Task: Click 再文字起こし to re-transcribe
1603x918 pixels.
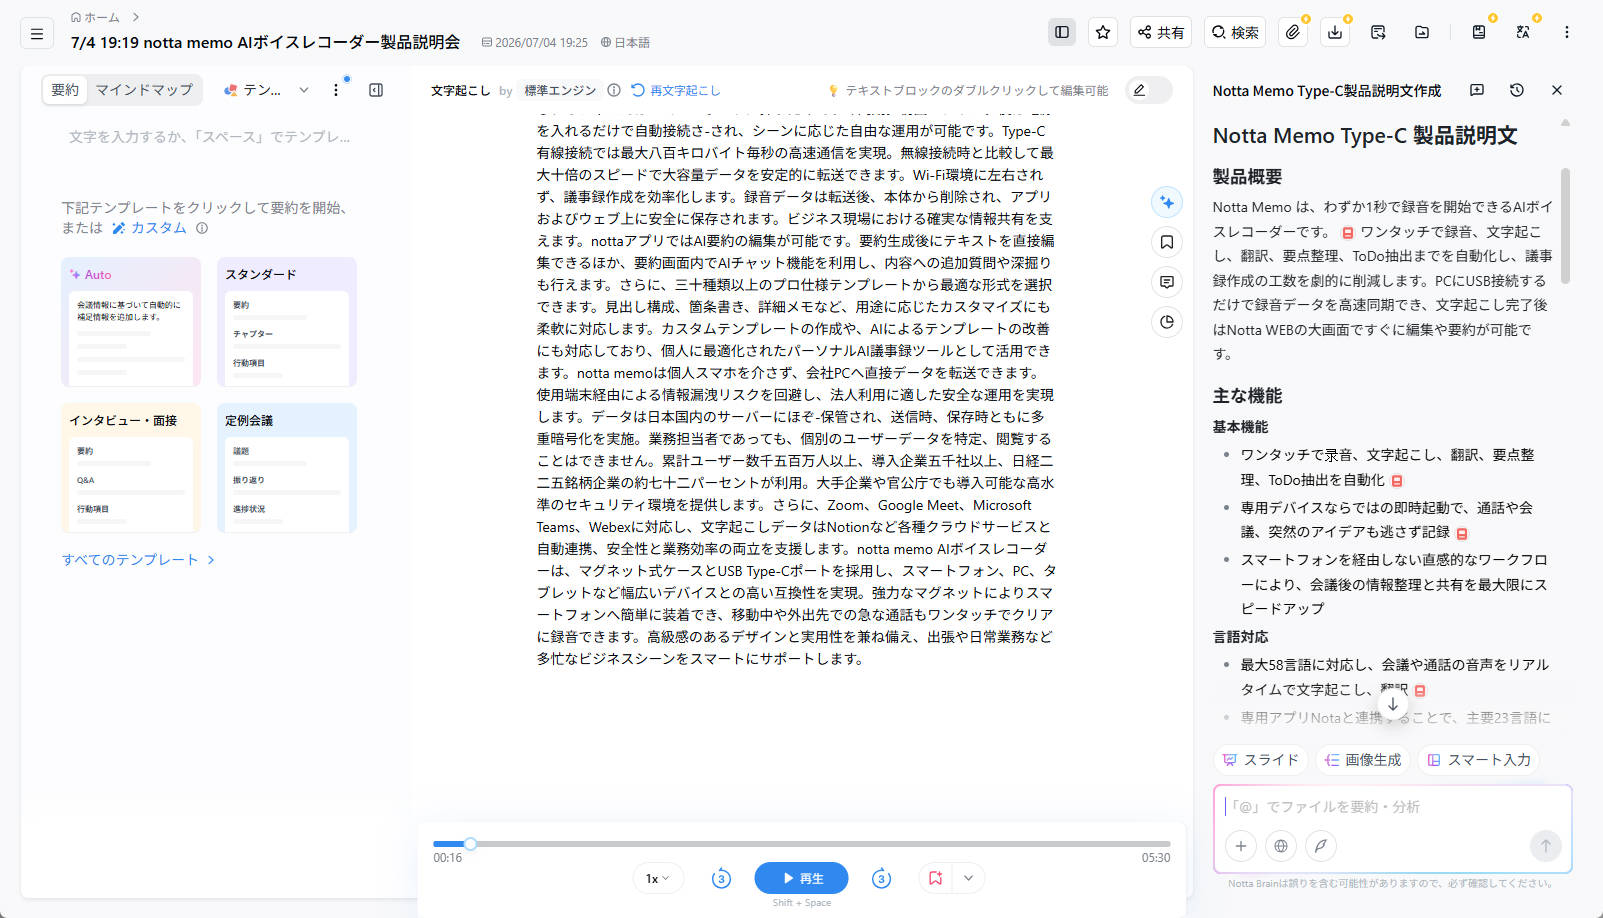Action: pos(676,90)
